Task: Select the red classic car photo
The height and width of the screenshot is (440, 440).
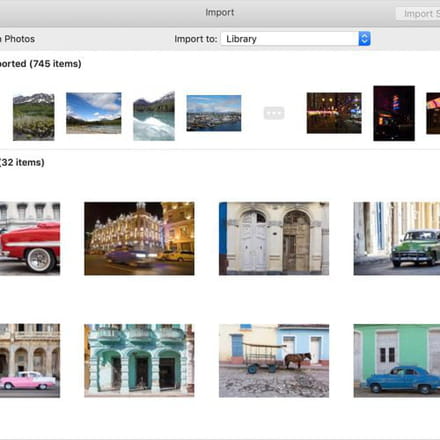Action: (x=30, y=239)
